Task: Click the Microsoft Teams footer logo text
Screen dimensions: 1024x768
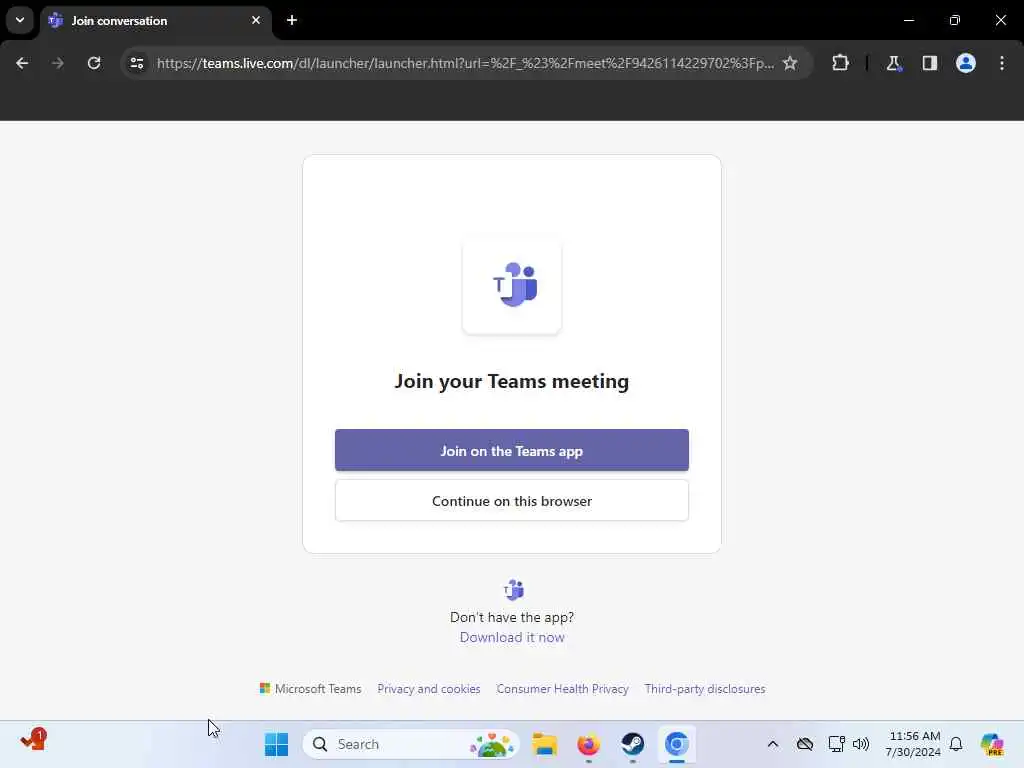Action: click(x=310, y=689)
